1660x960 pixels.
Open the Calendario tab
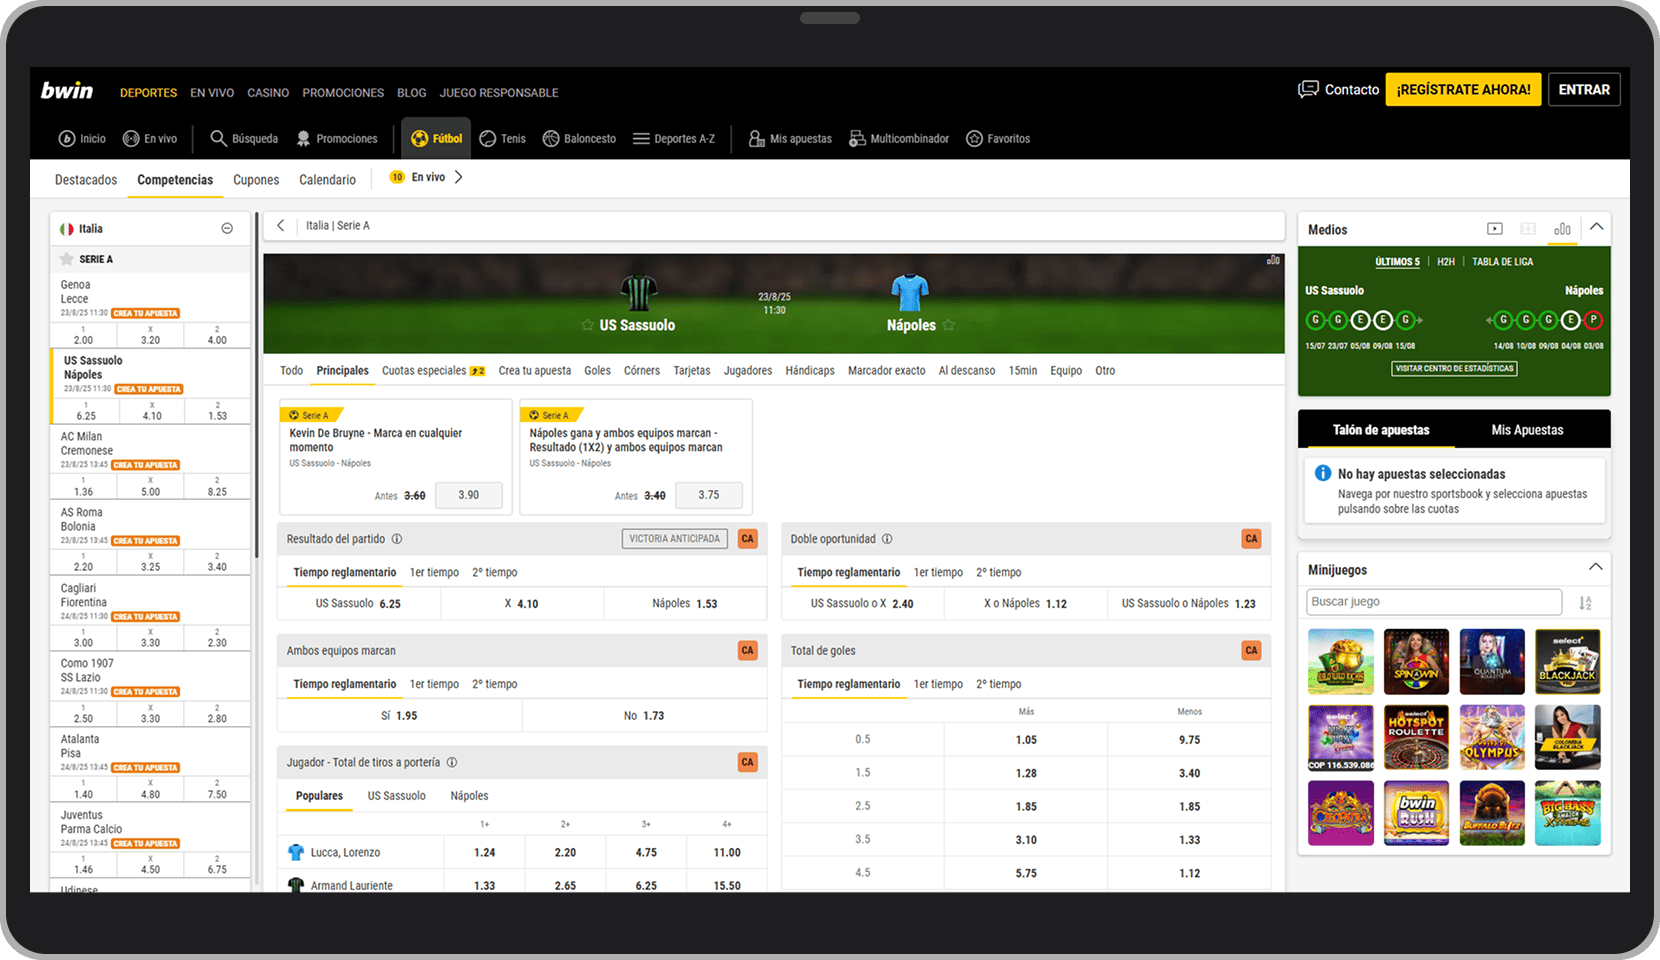(327, 180)
